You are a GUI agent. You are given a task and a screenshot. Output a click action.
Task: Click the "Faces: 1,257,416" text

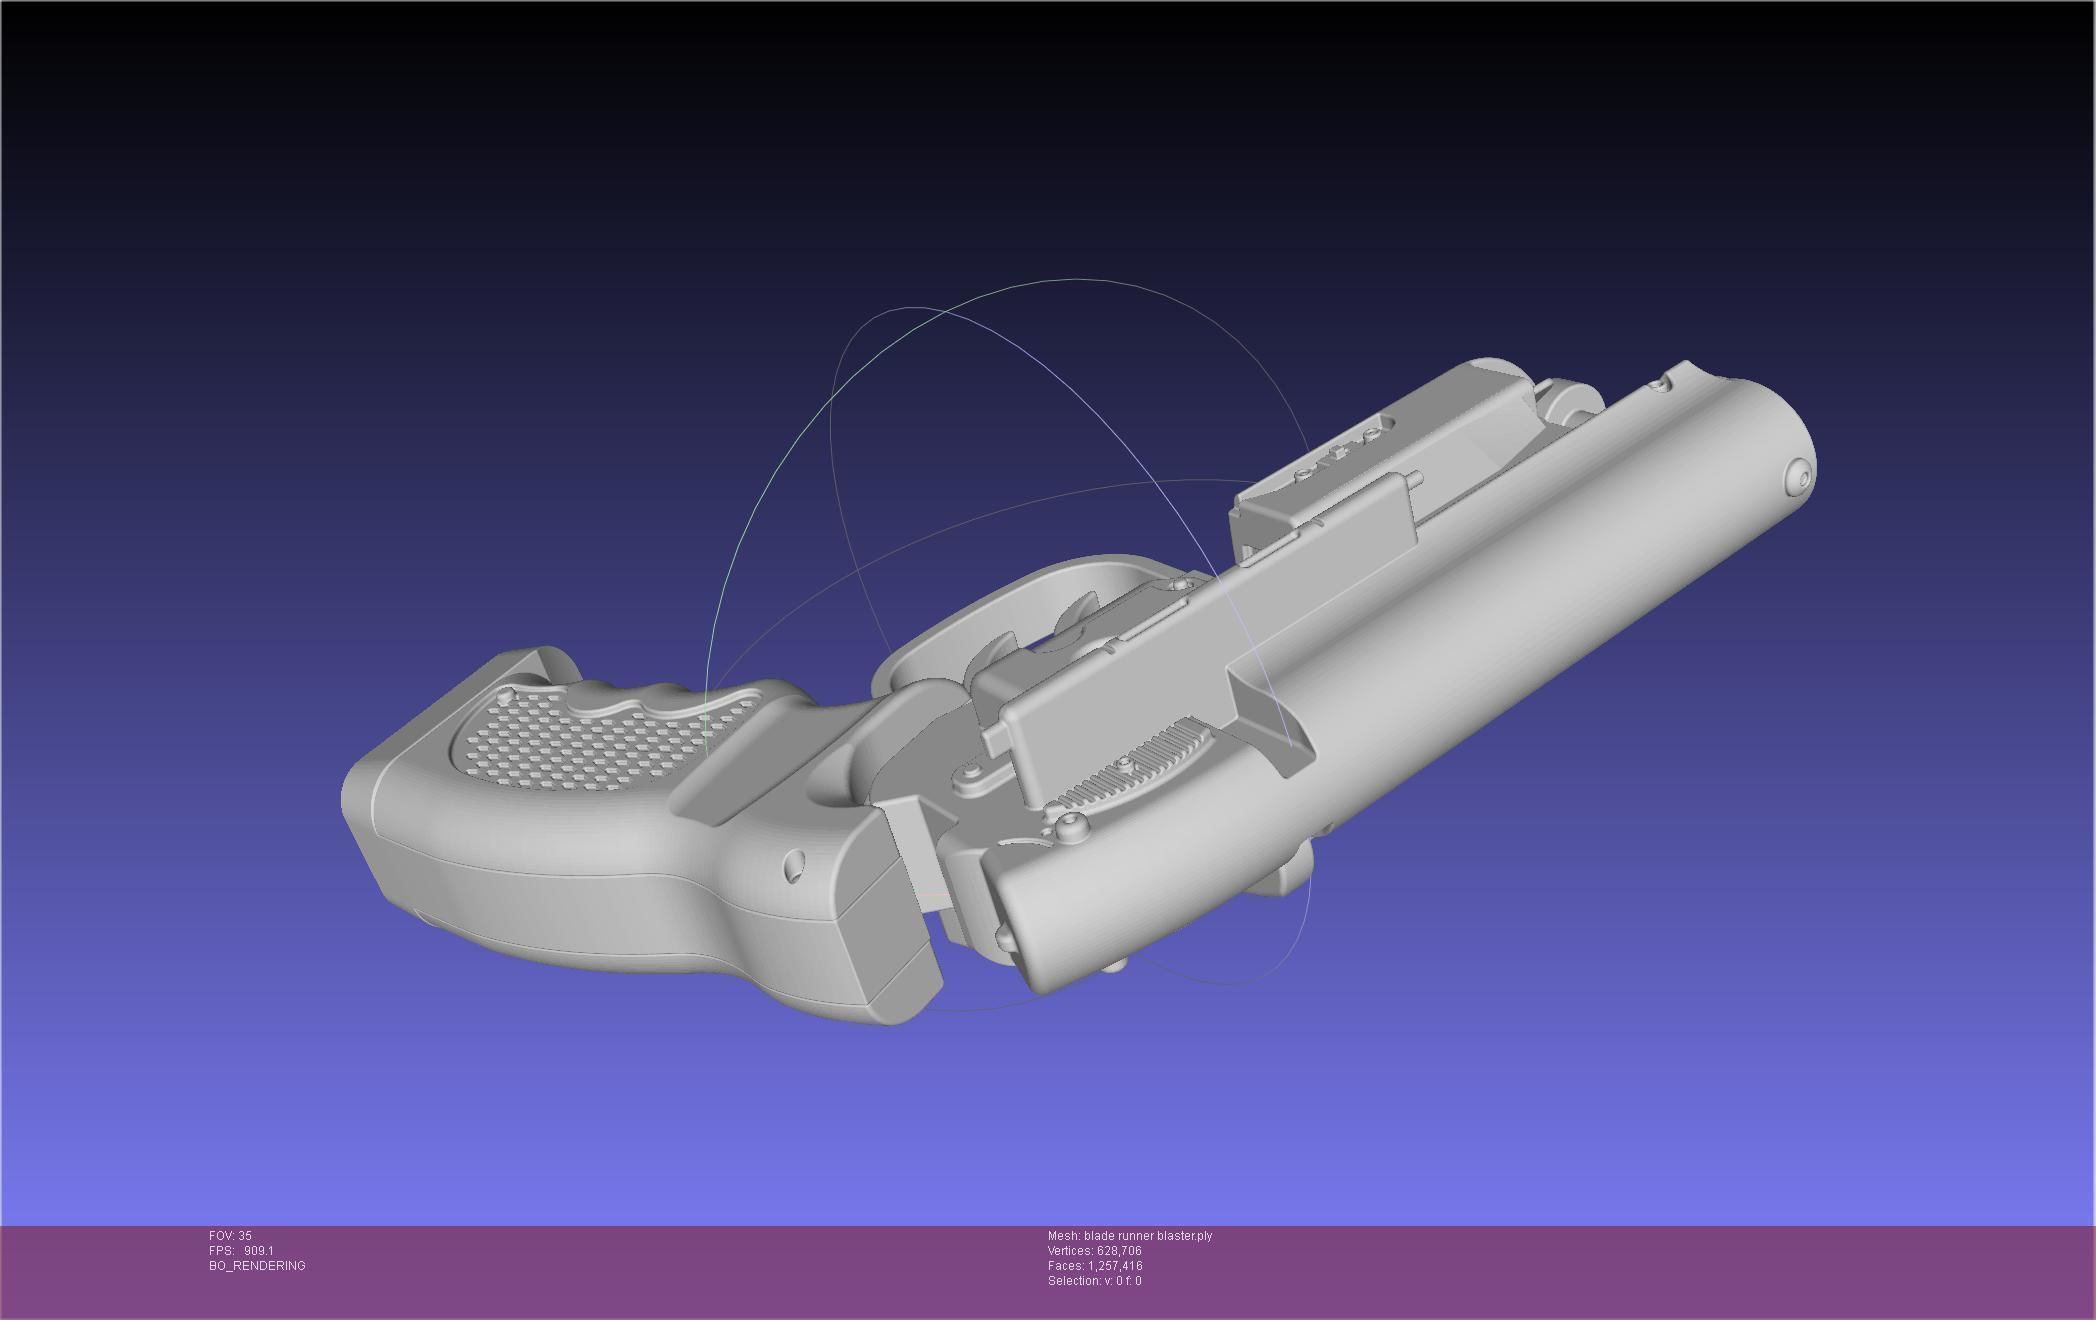tap(1095, 1266)
